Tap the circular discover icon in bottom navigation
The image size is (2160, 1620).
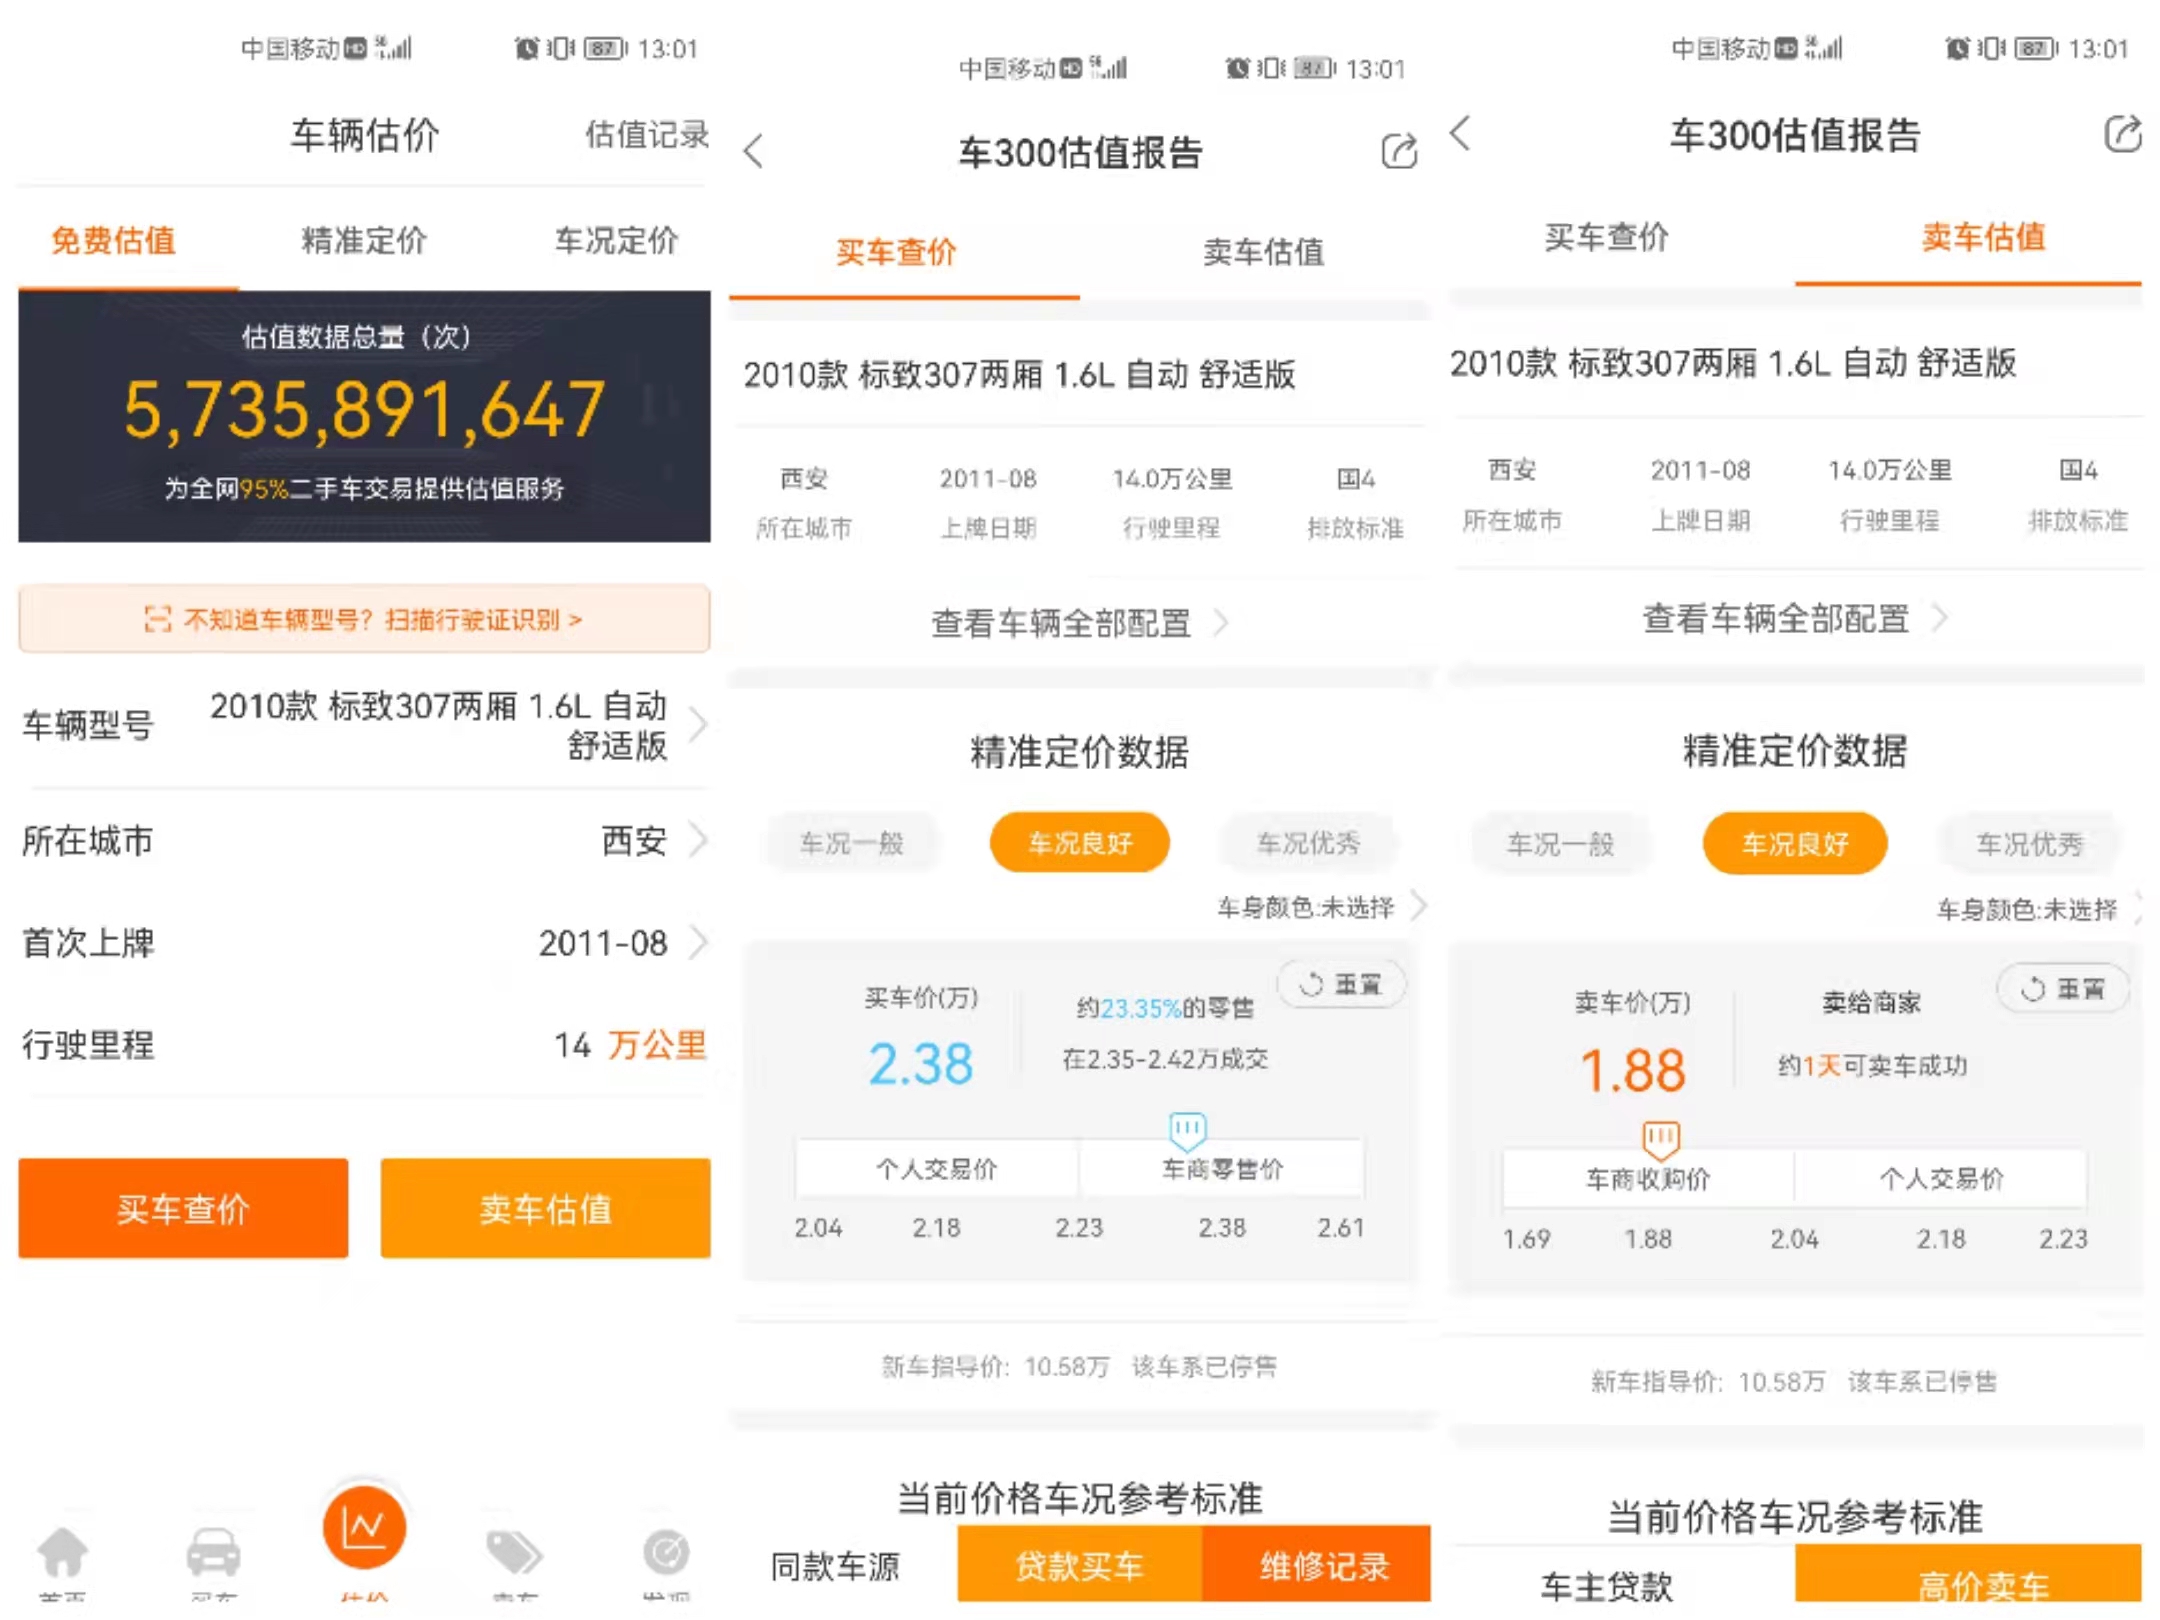coord(666,1551)
